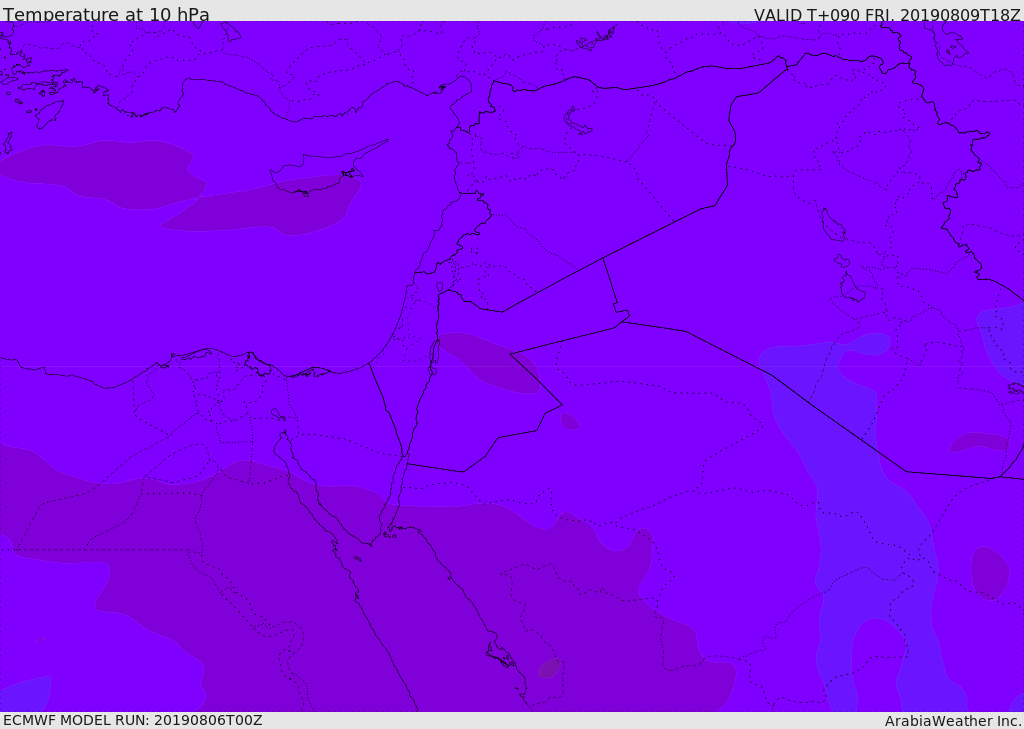Click the 'Temperature at 10 hPa' title
The image size is (1024, 729).
pyautogui.click(x=106, y=14)
